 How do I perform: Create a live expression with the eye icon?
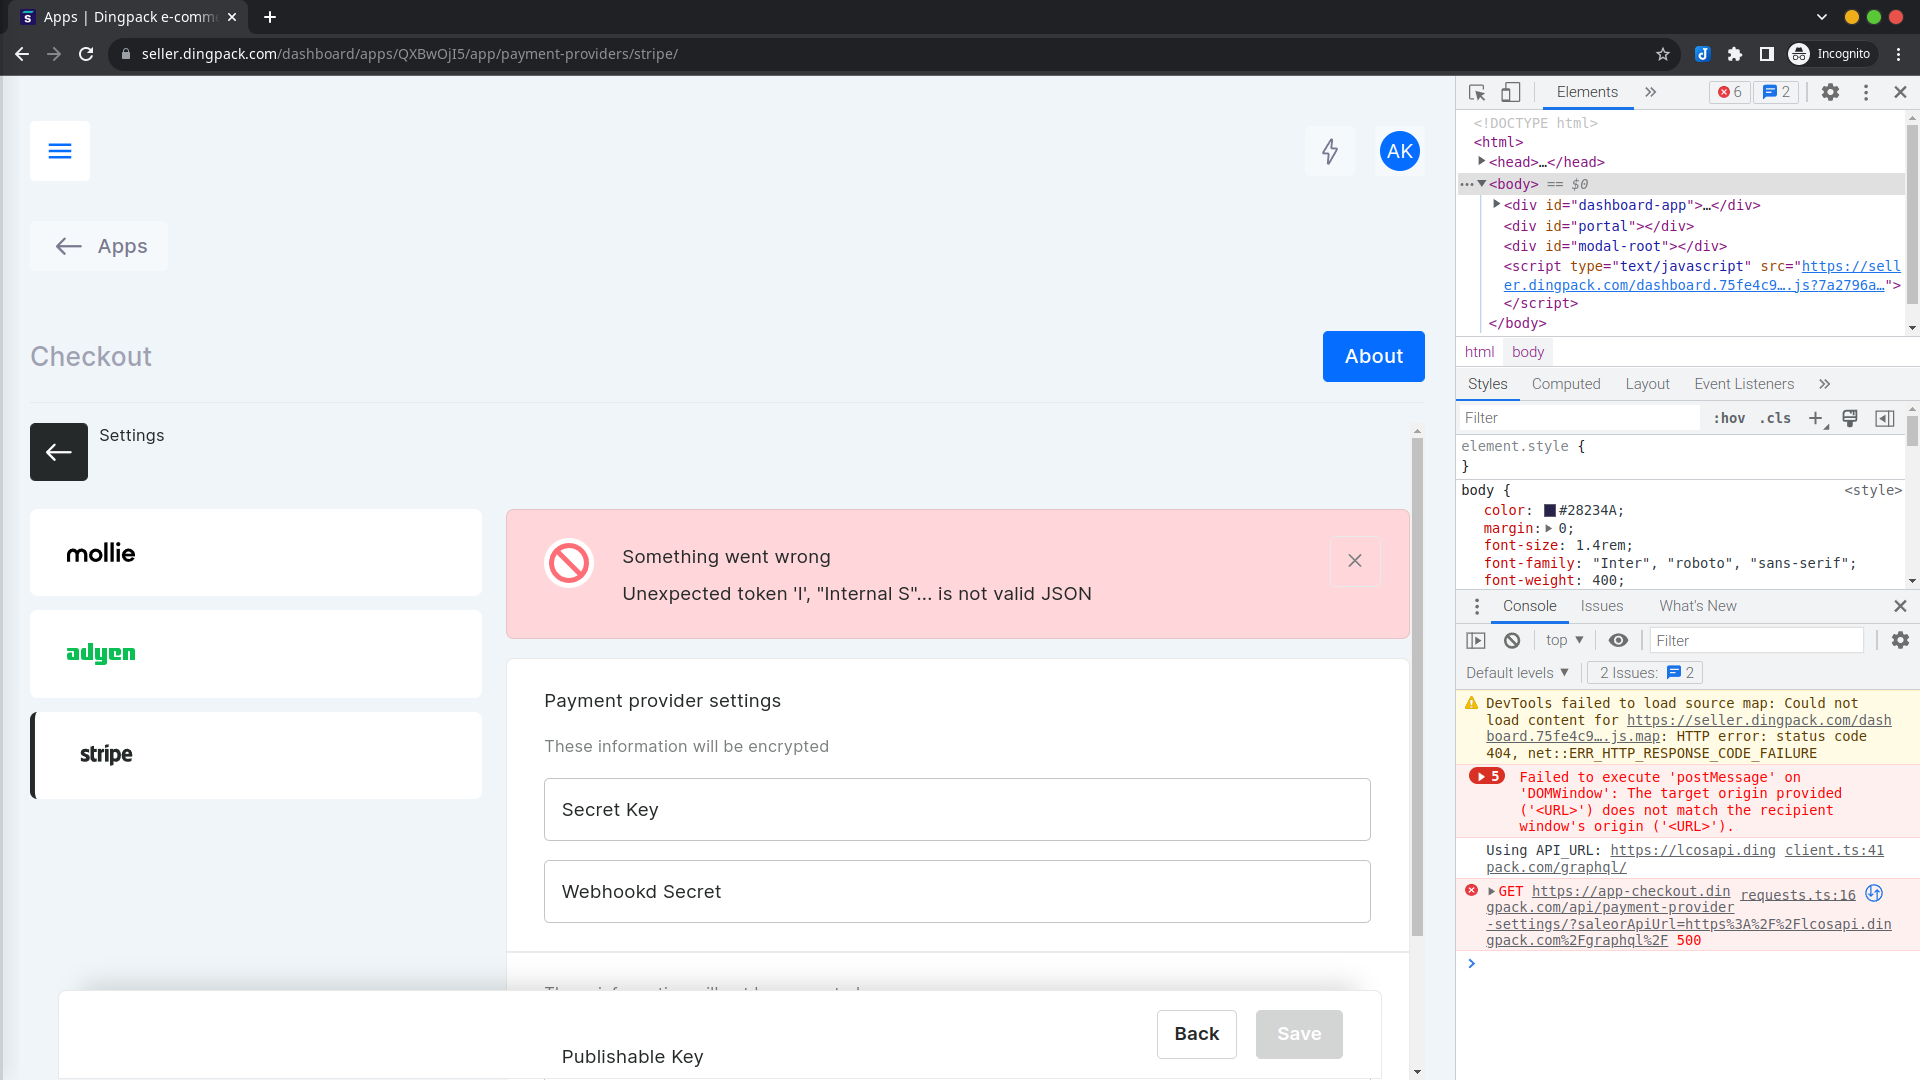coord(1619,640)
